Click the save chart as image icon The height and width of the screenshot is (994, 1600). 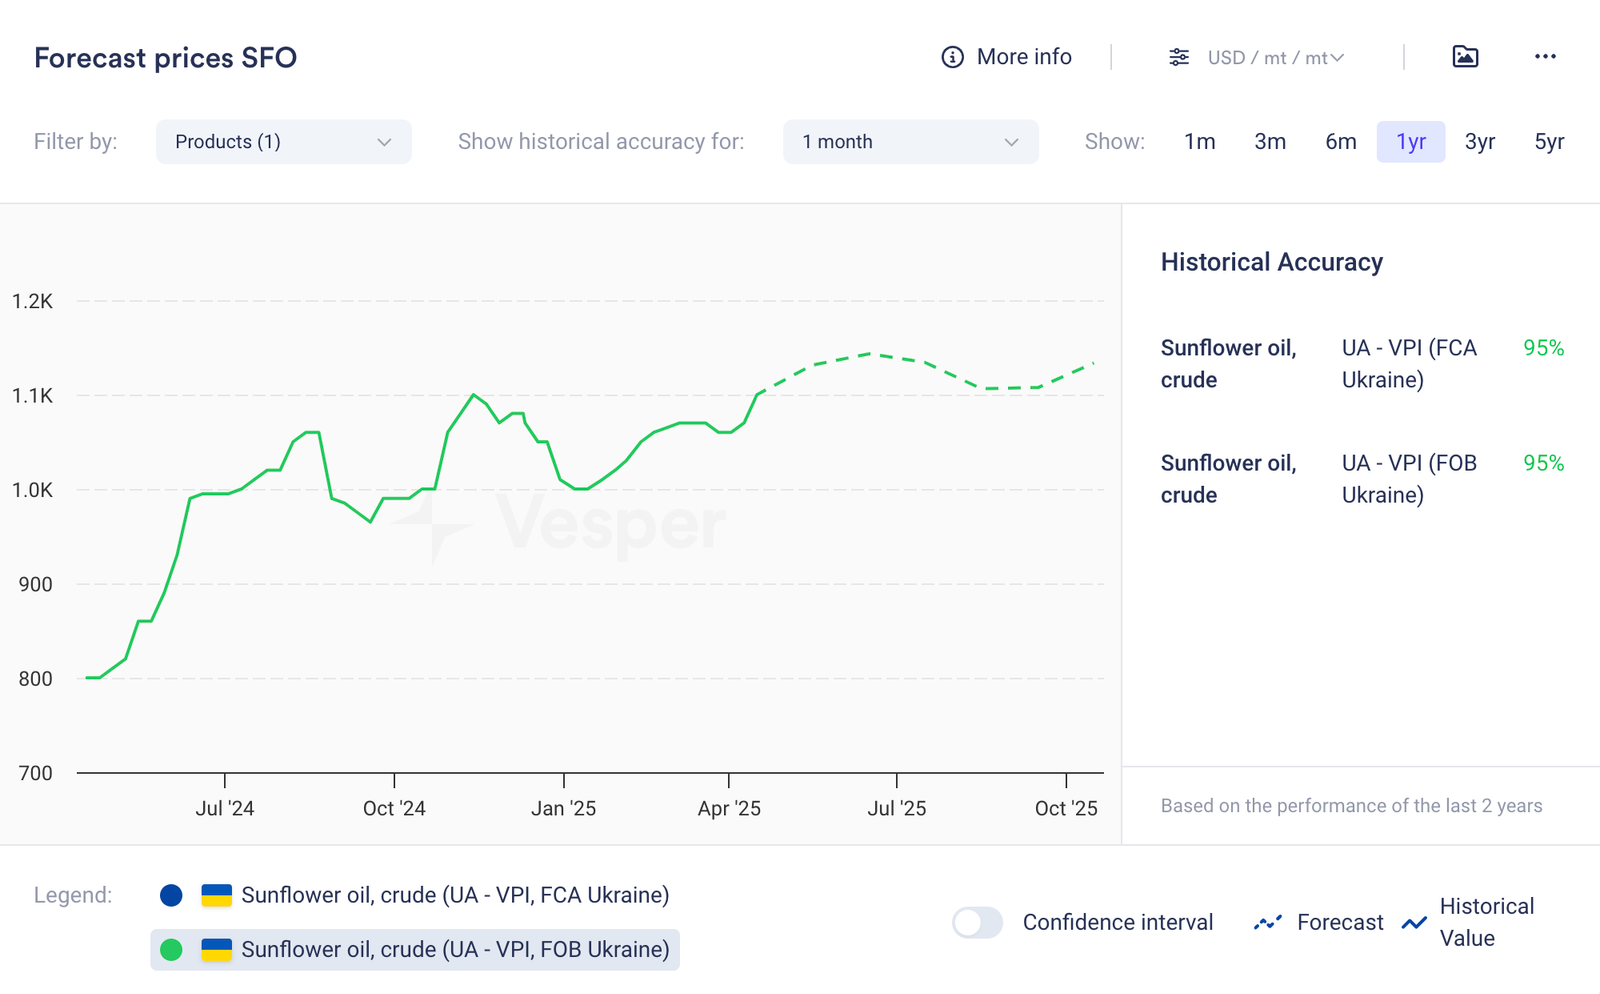click(1465, 57)
